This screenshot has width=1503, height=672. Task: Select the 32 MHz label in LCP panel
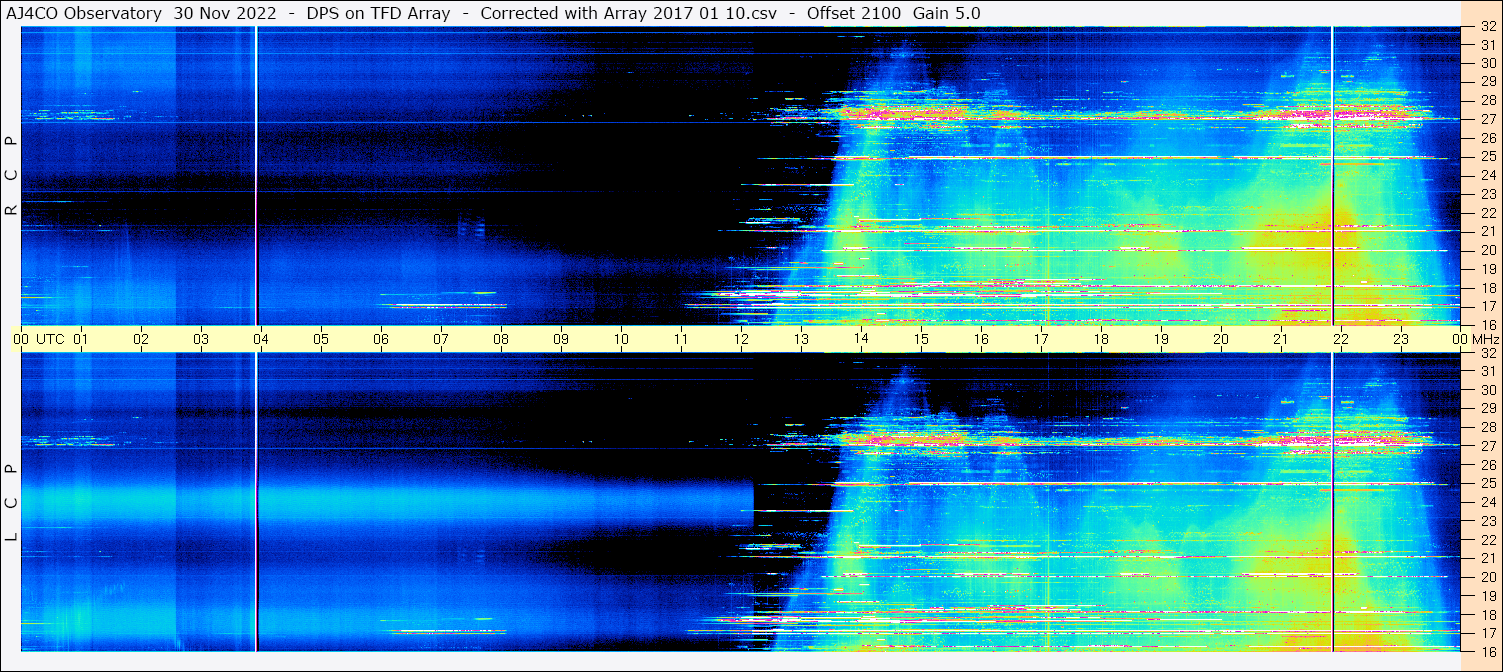(1487, 353)
